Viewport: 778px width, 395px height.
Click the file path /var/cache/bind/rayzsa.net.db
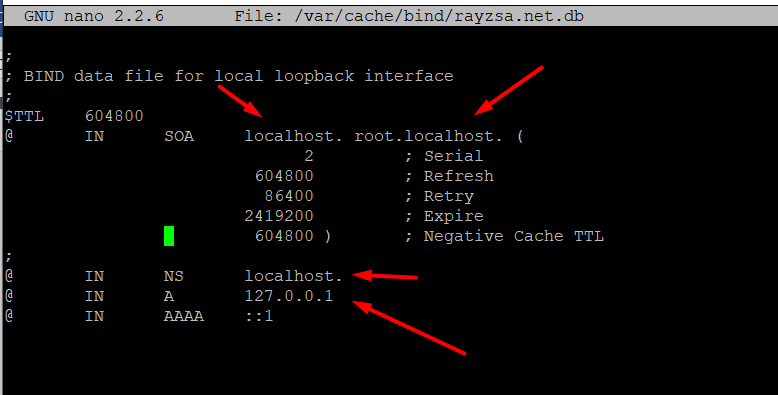439,16
